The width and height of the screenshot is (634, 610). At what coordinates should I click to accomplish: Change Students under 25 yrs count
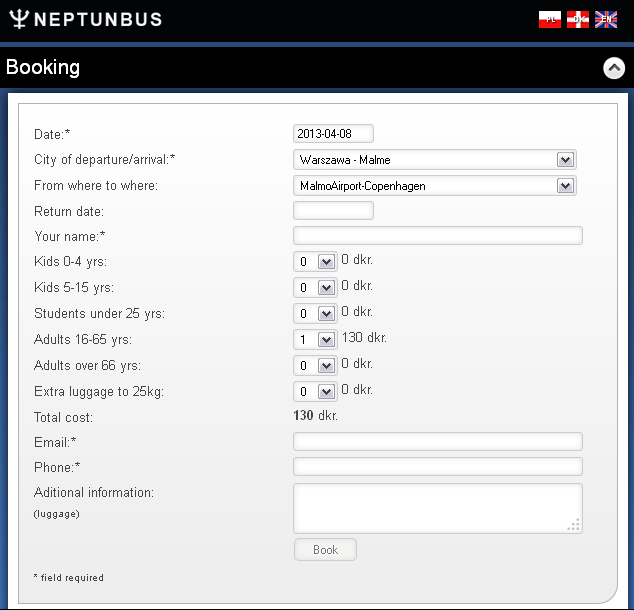[x=314, y=314]
